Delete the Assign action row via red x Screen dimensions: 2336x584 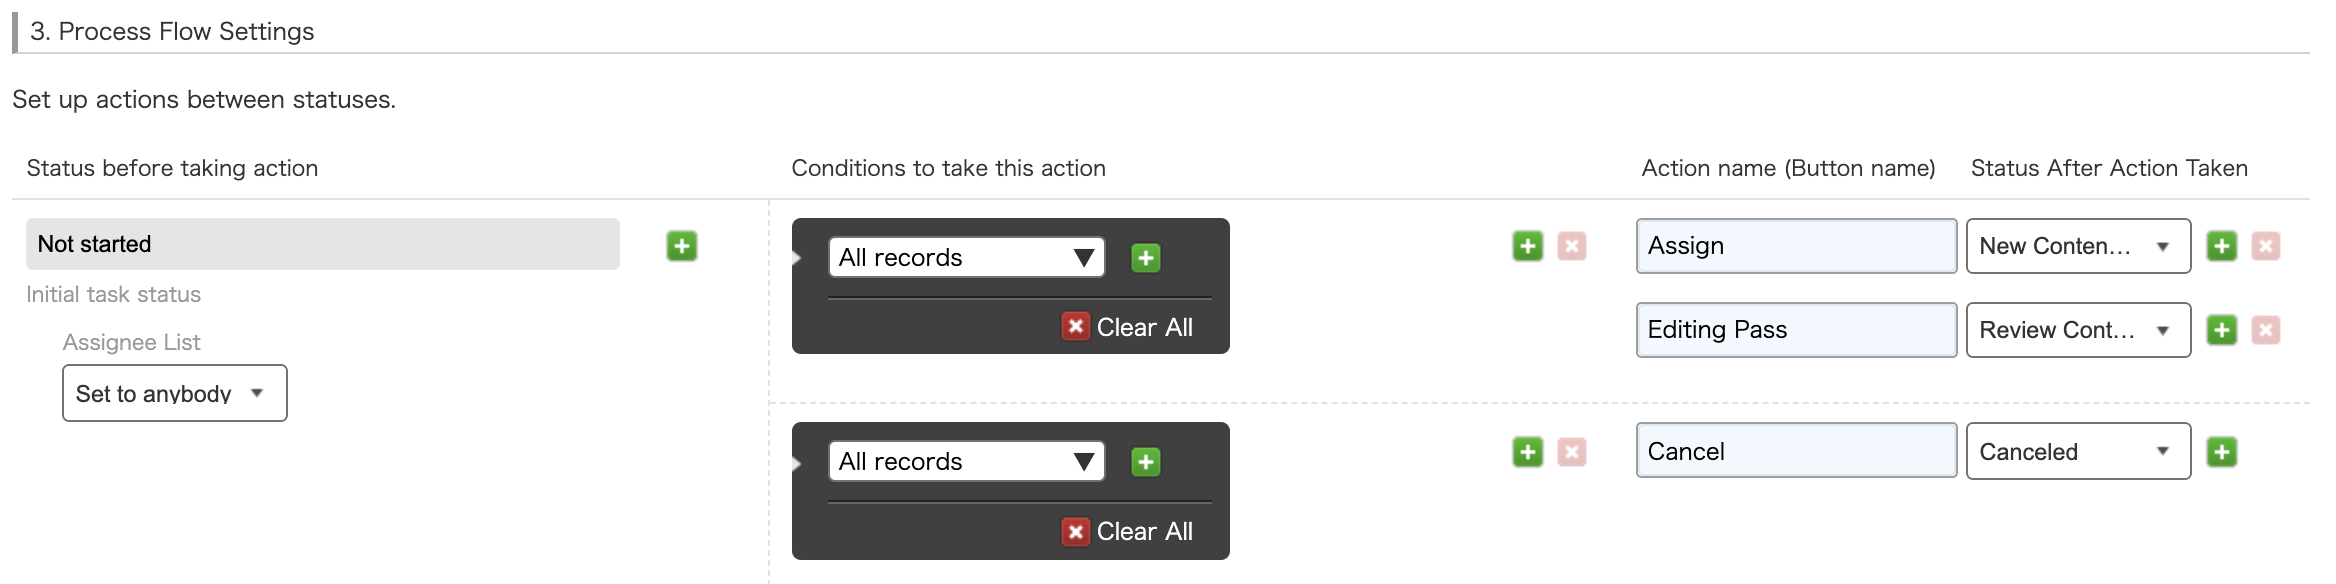pos(2264,246)
